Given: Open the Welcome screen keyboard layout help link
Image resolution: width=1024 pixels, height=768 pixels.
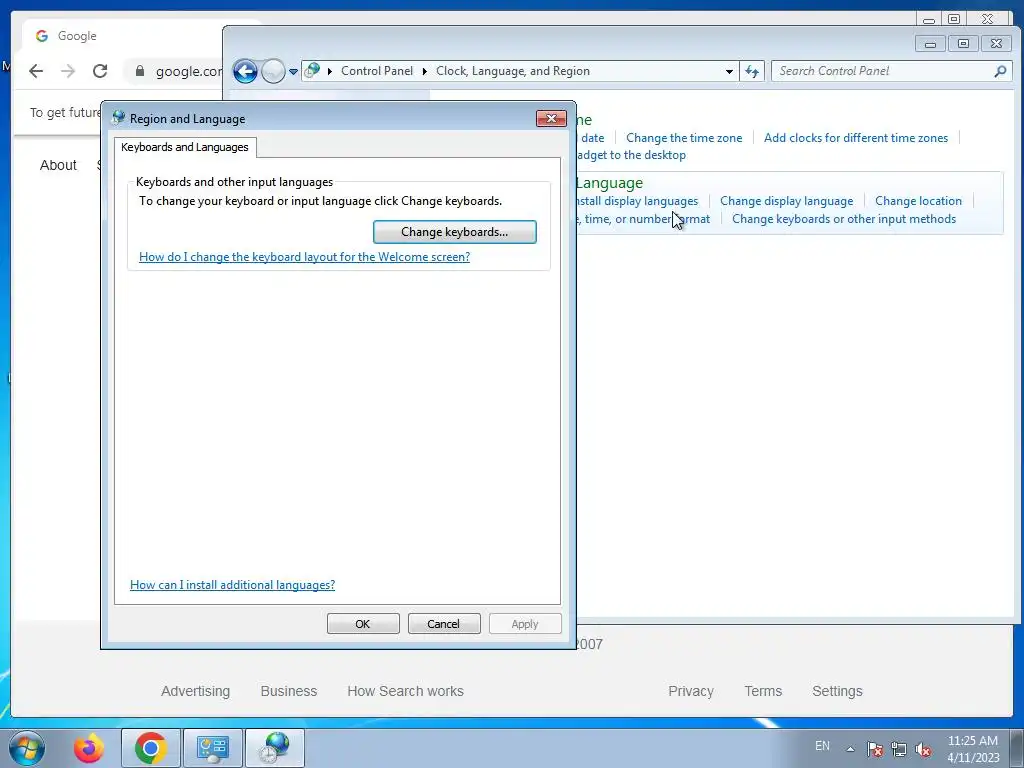Looking at the screenshot, I should point(304,257).
